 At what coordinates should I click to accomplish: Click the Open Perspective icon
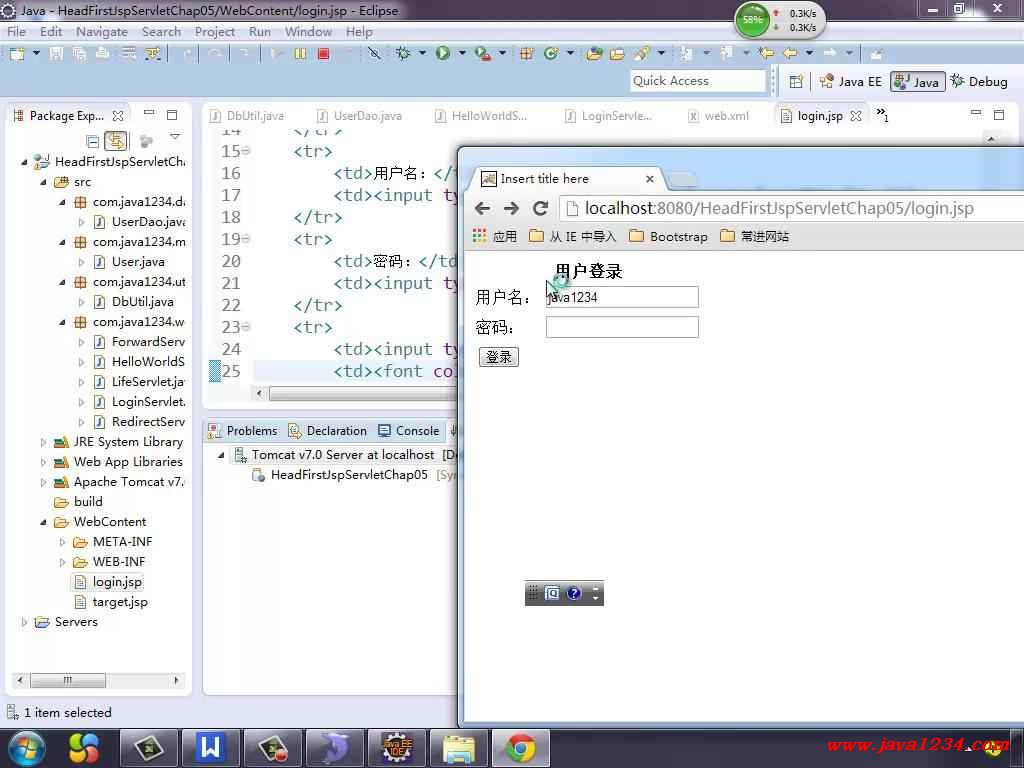point(796,82)
